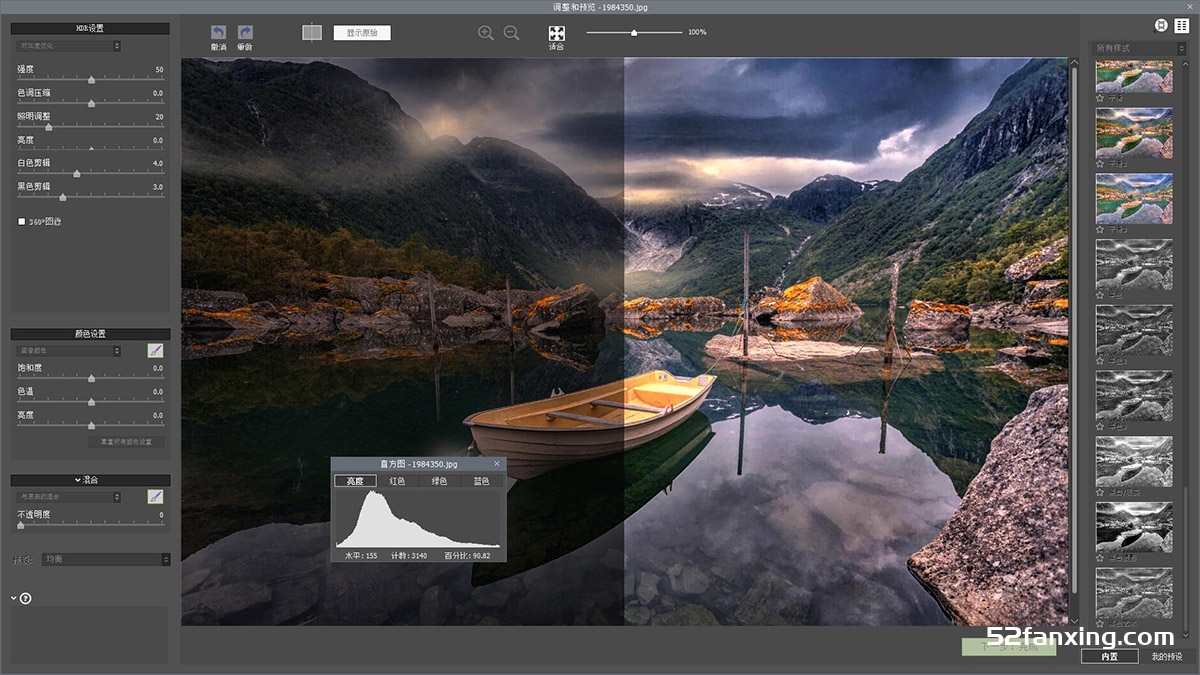
Task: Click the 重置所有颜色设置 reset button
Action: (x=126, y=441)
